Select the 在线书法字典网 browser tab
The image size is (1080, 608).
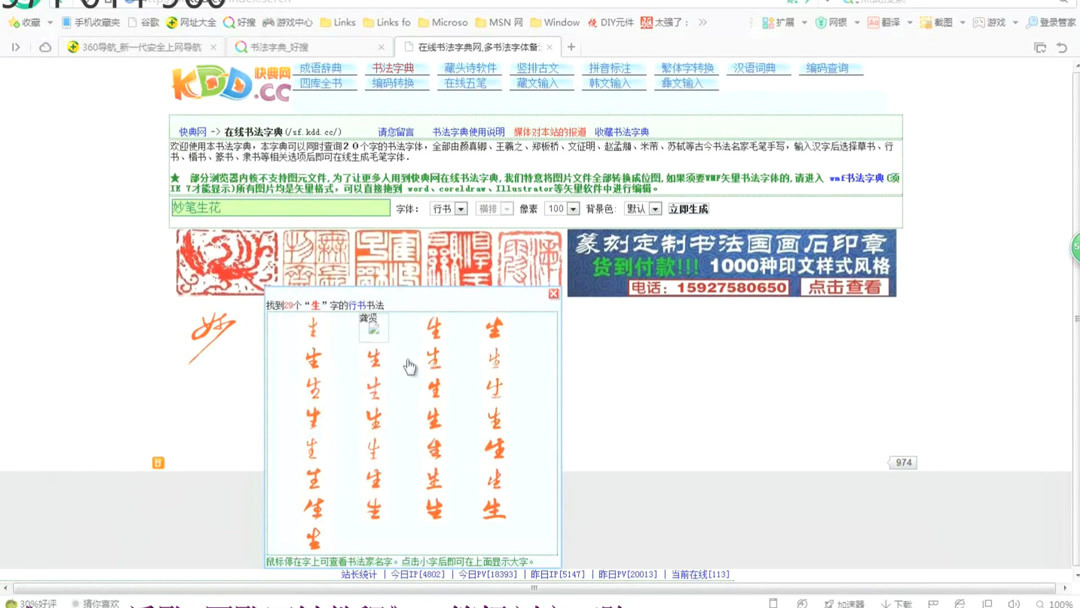(x=470, y=46)
